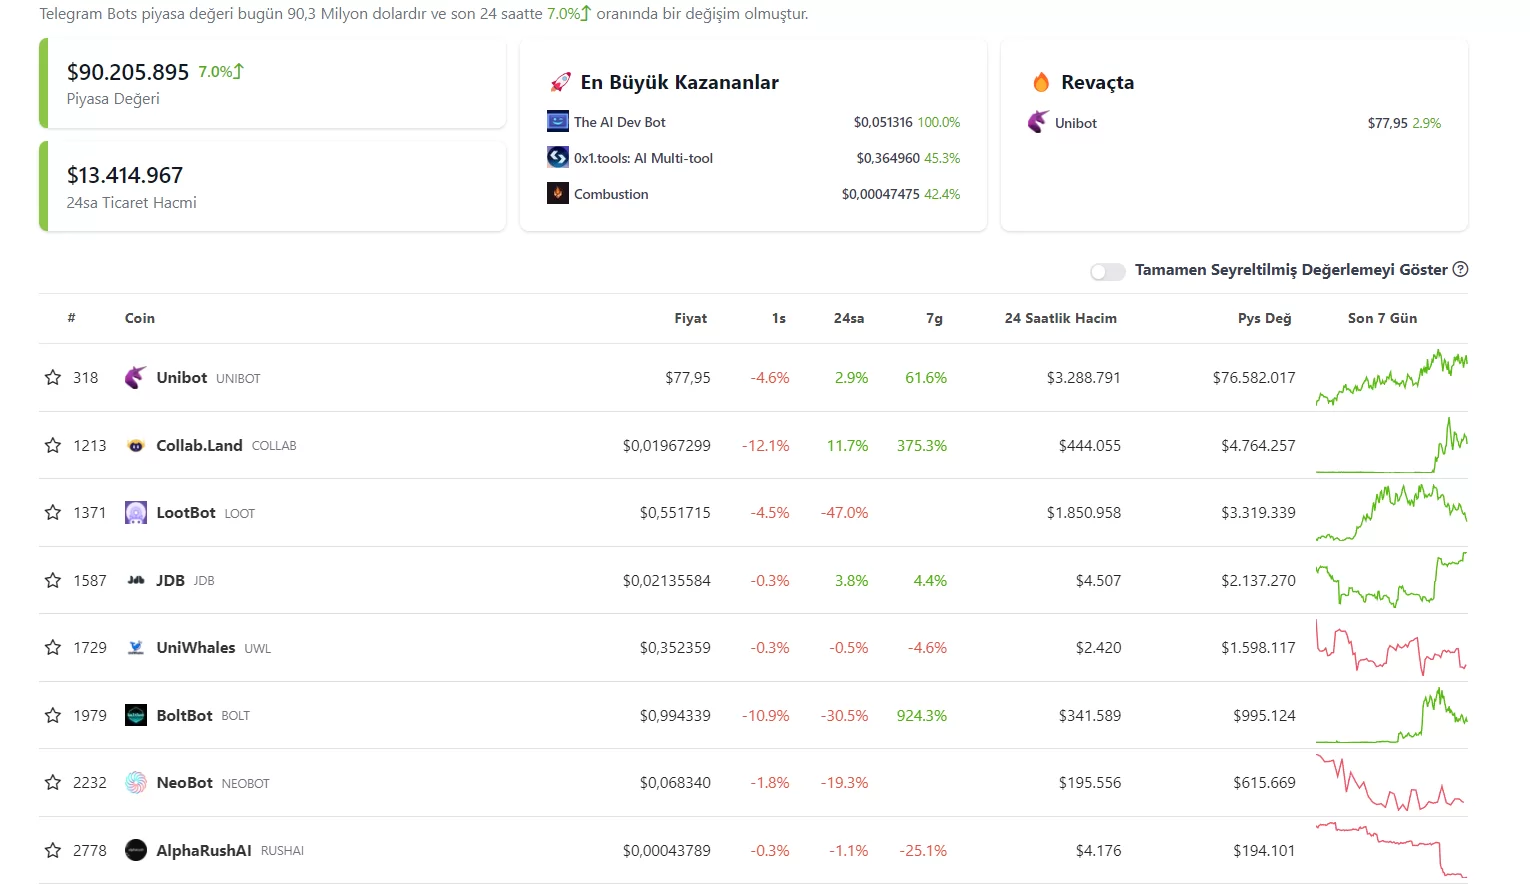
Task: Click the BoltBot logo icon
Action: (136, 715)
